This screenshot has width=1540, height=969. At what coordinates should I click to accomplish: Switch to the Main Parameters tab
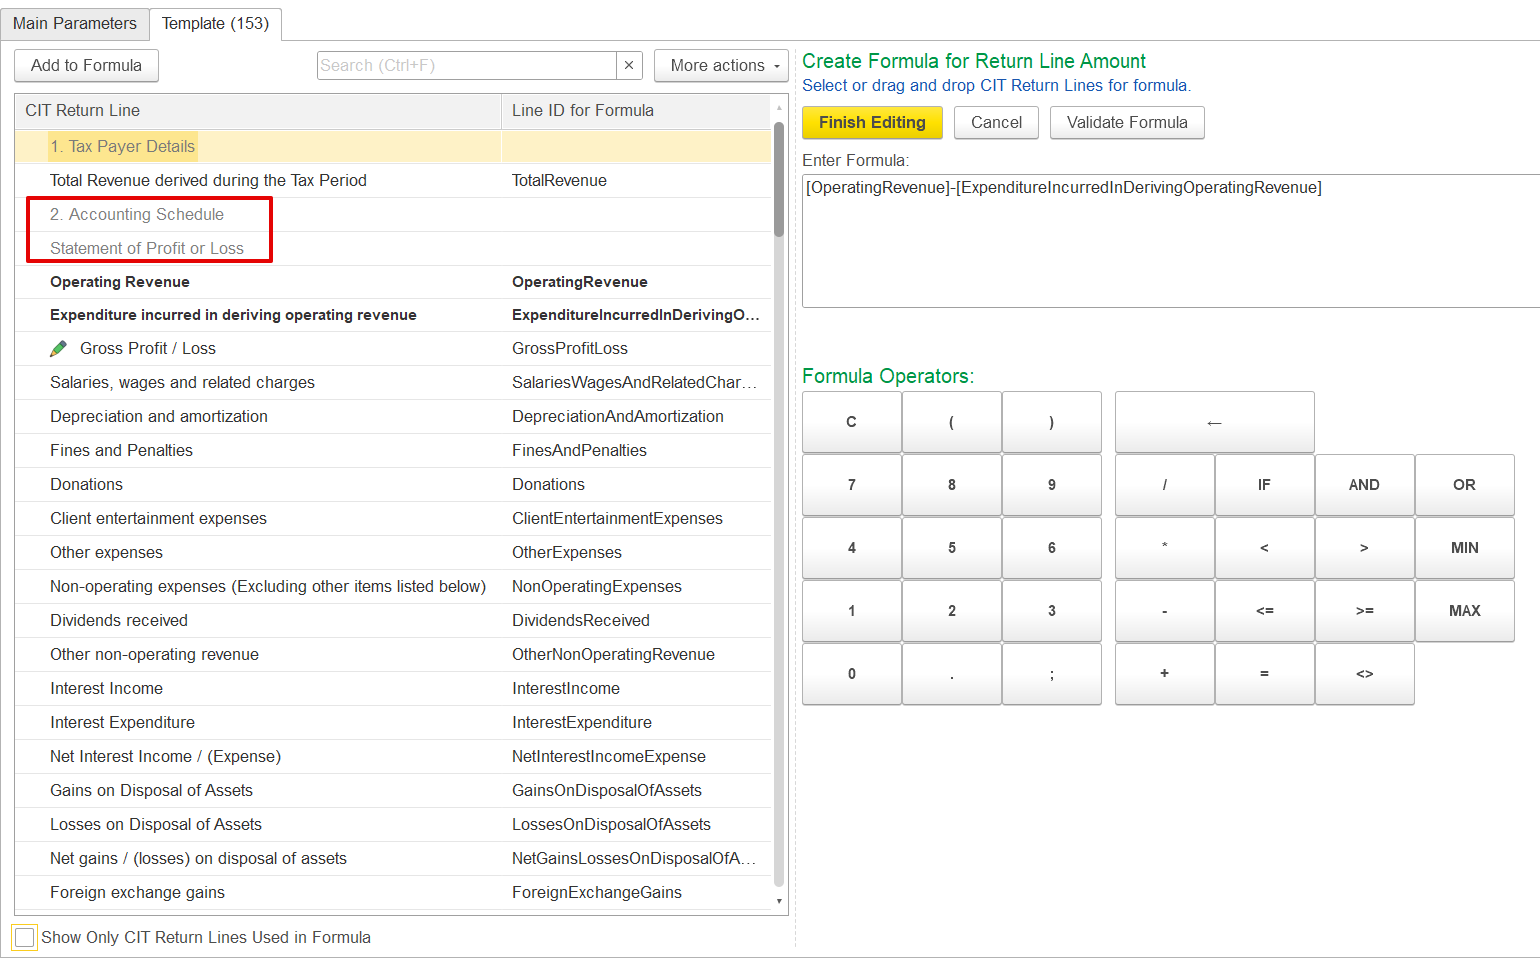(x=75, y=23)
